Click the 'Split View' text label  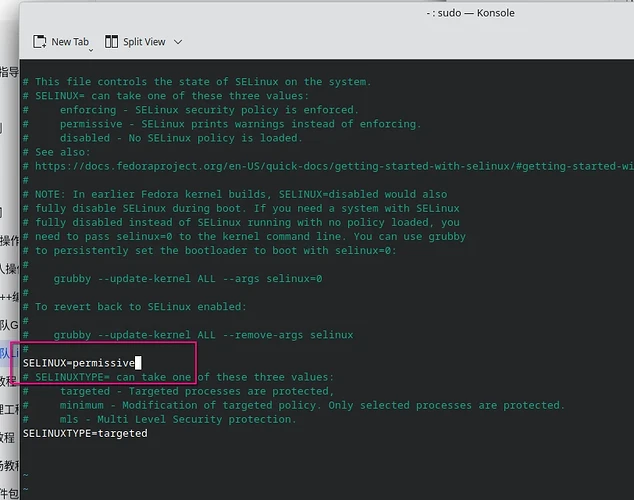pyautogui.click(x=144, y=42)
